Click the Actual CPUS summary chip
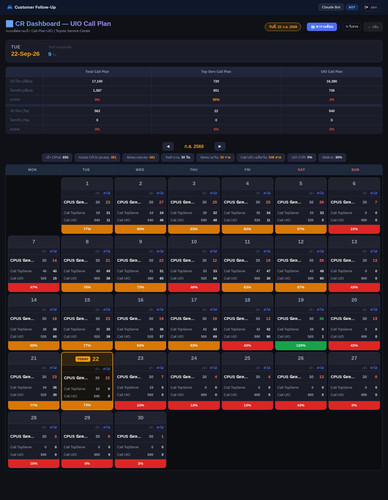The image size is (388, 500). [x=97, y=157]
